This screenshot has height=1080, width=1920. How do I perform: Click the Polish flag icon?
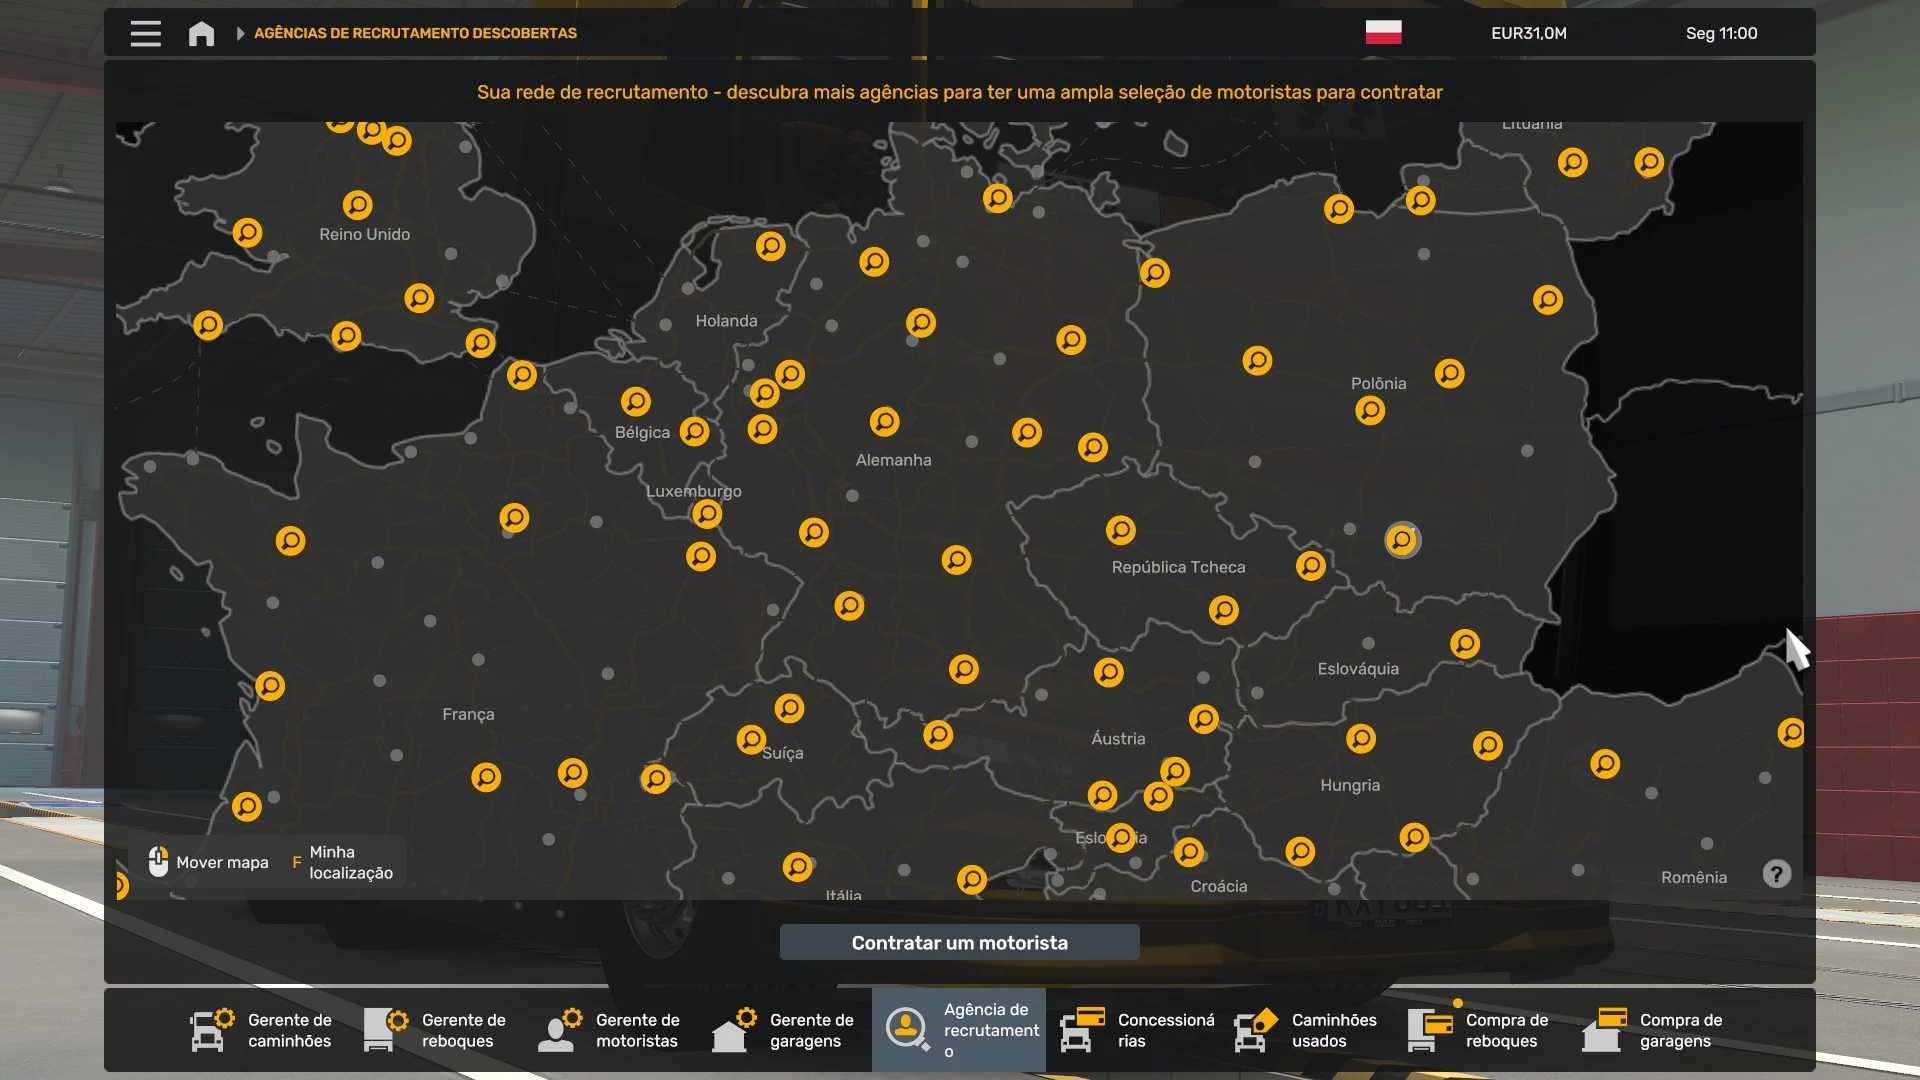point(1383,32)
